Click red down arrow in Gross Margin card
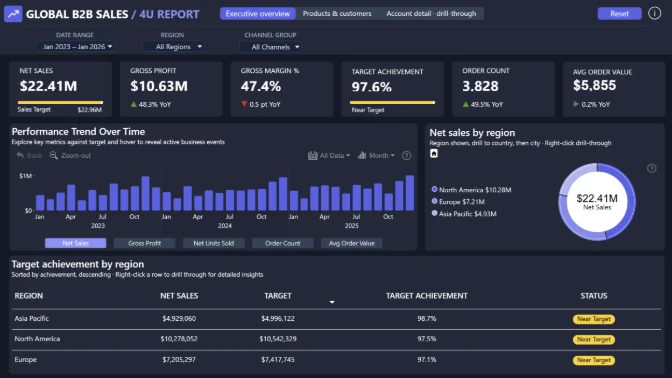Image resolution: width=672 pixels, height=378 pixels. coord(244,104)
